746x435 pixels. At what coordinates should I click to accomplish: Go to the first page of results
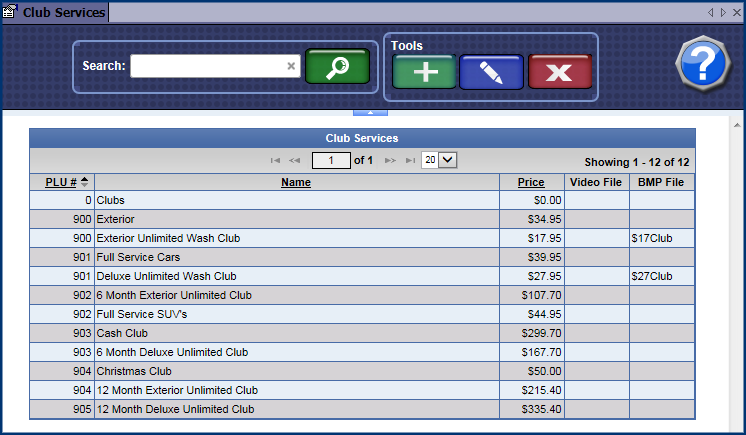click(275, 160)
